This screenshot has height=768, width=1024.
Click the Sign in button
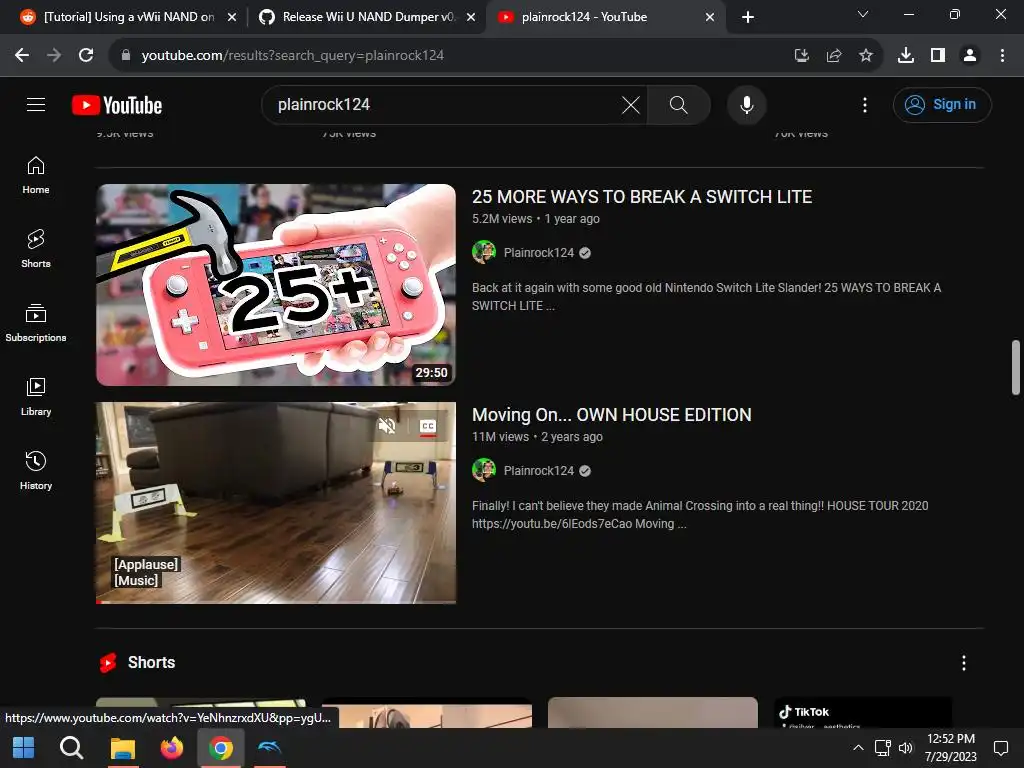(942, 104)
